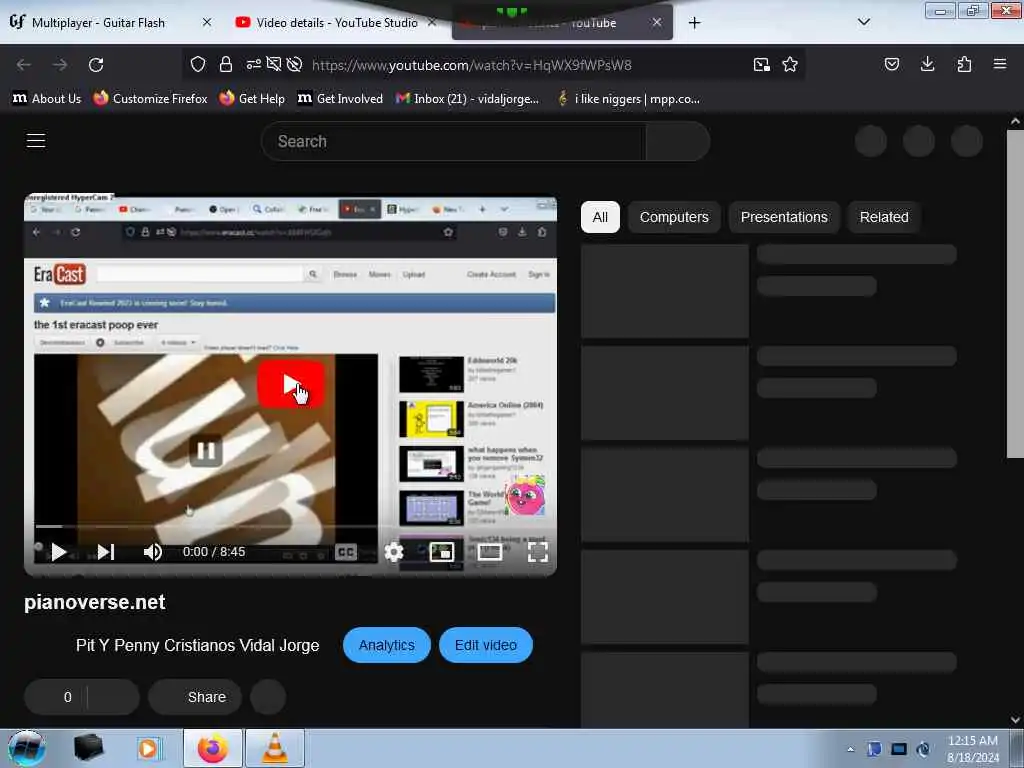Click the video title pianoverse.net
This screenshot has height=768, width=1024.
pos(95,602)
